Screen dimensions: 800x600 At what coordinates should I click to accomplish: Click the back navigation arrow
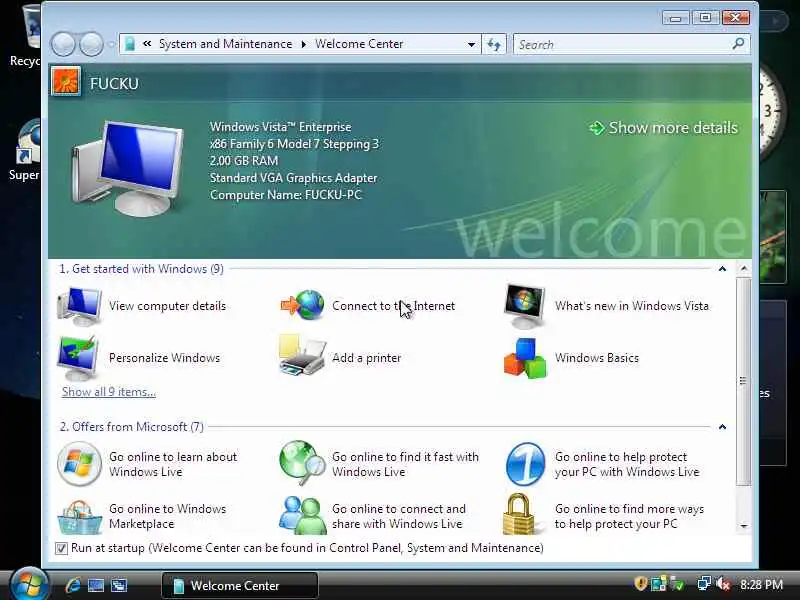pos(63,44)
